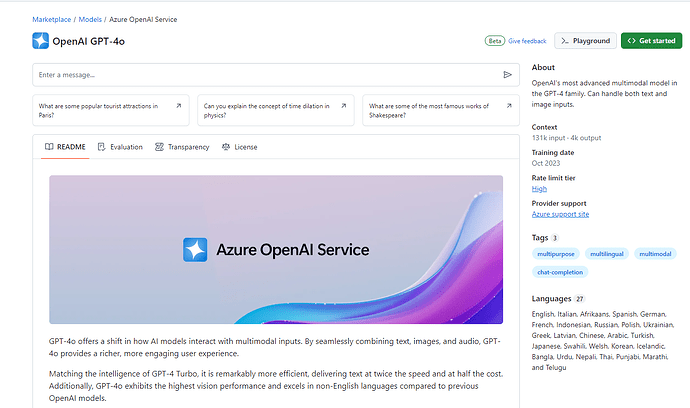Click the green Get started button
The image size is (690, 408).
(x=651, y=40)
